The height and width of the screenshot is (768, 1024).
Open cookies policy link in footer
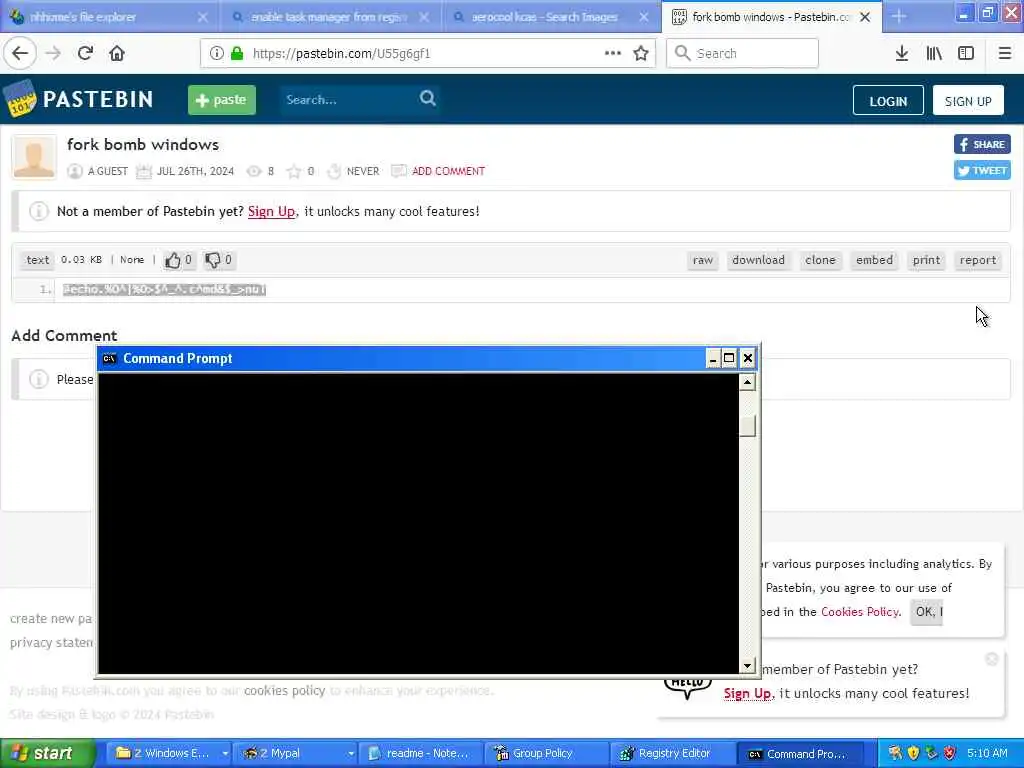pyautogui.click(x=284, y=690)
